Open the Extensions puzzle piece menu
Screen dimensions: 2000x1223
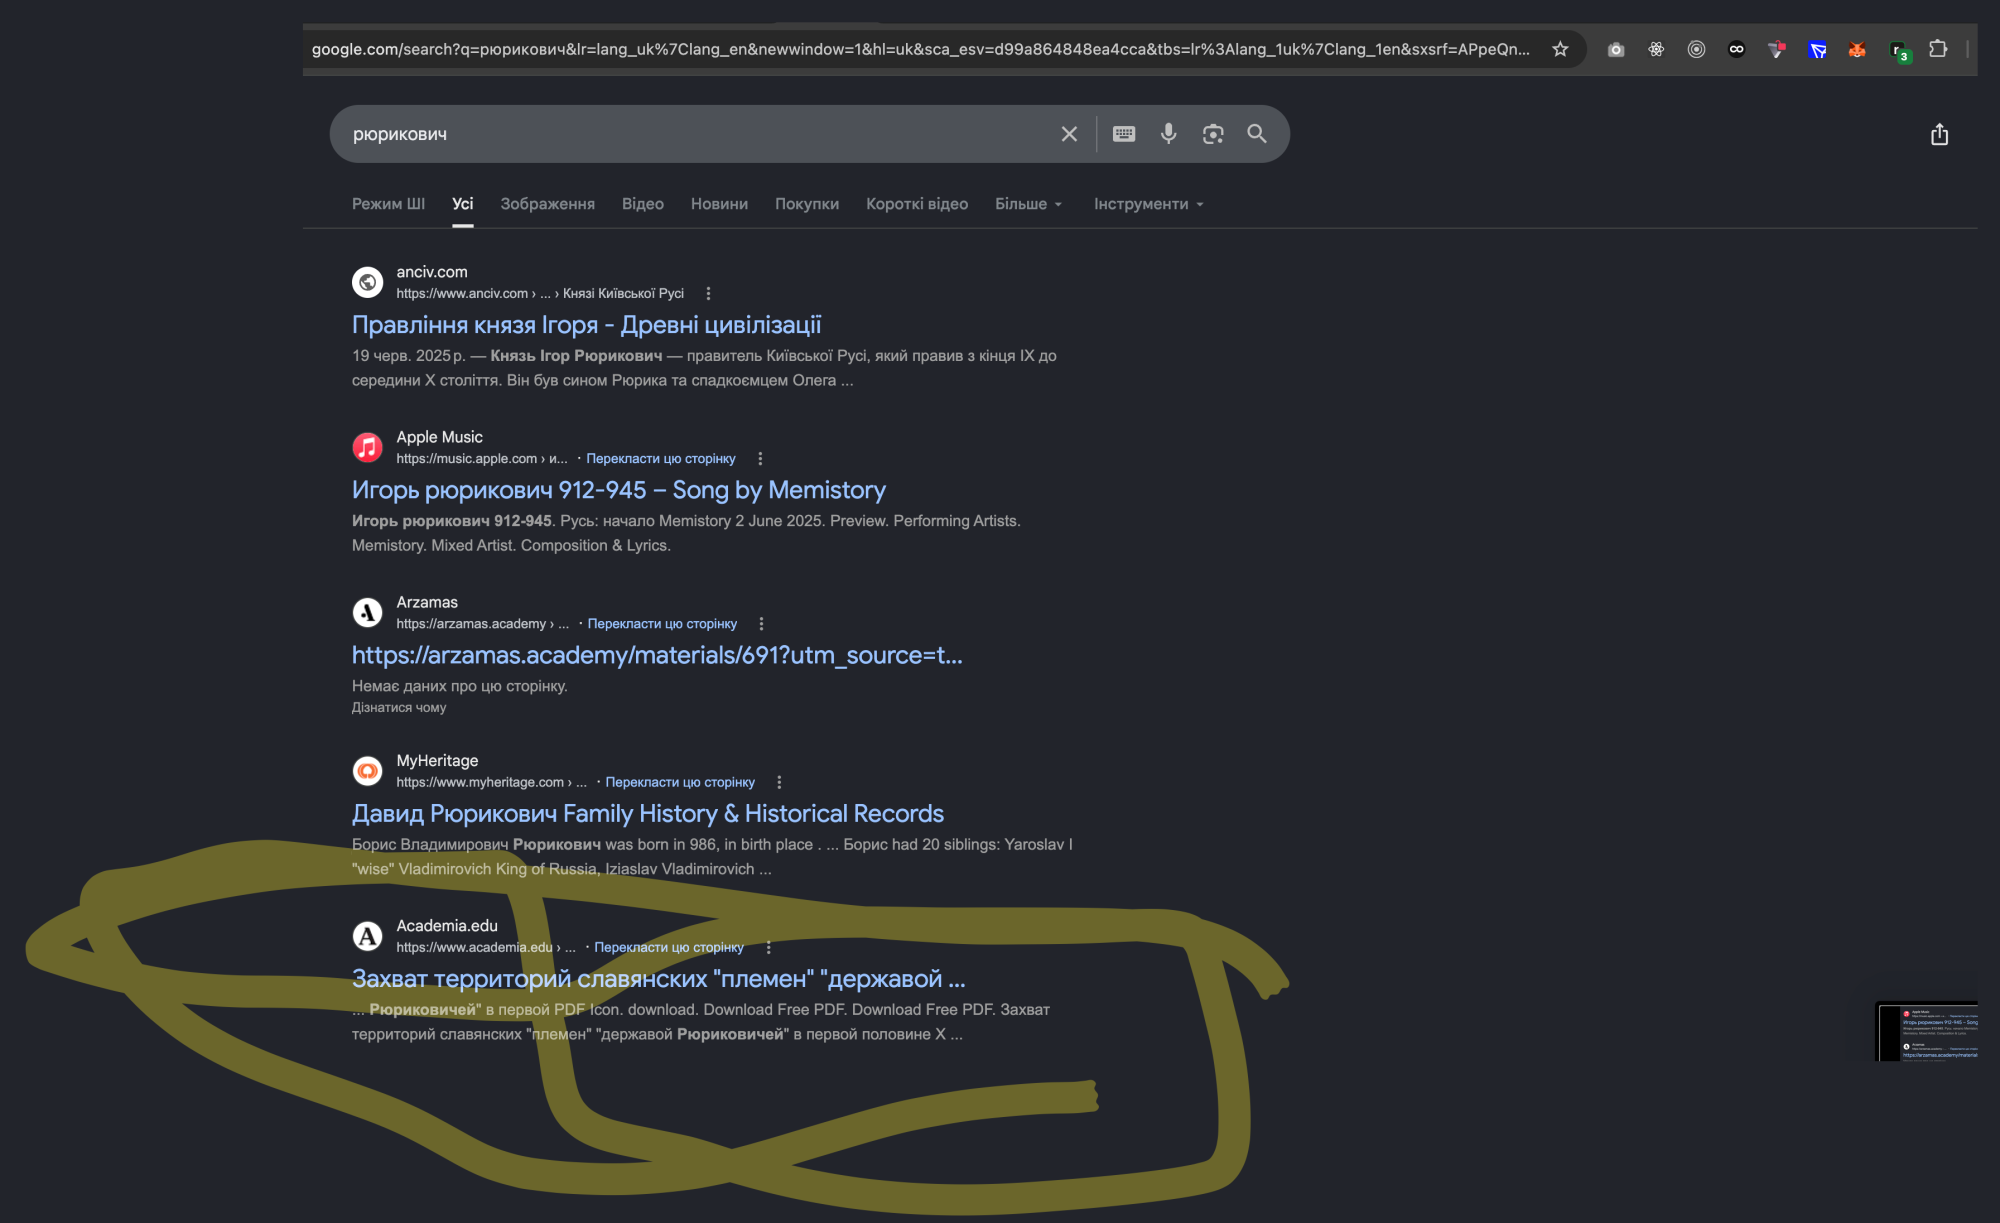point(1938,49)
